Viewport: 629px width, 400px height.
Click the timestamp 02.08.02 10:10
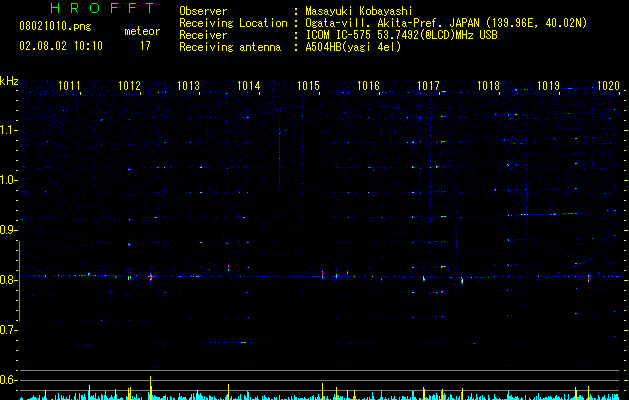pyautogui.click(x=61, y=46)
